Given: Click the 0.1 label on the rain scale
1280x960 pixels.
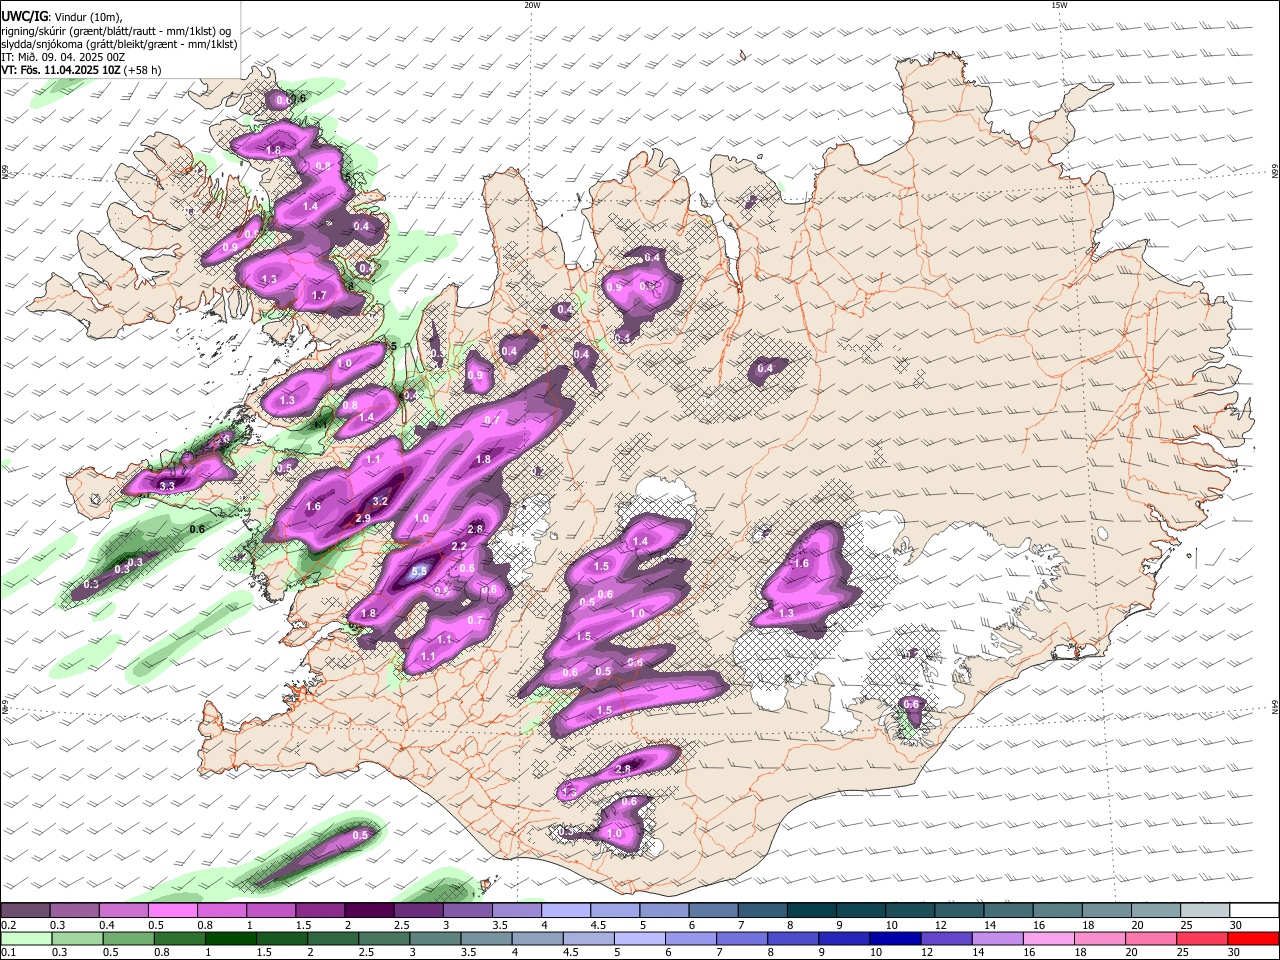Looking at the screenshot, I should coord(8,952).
